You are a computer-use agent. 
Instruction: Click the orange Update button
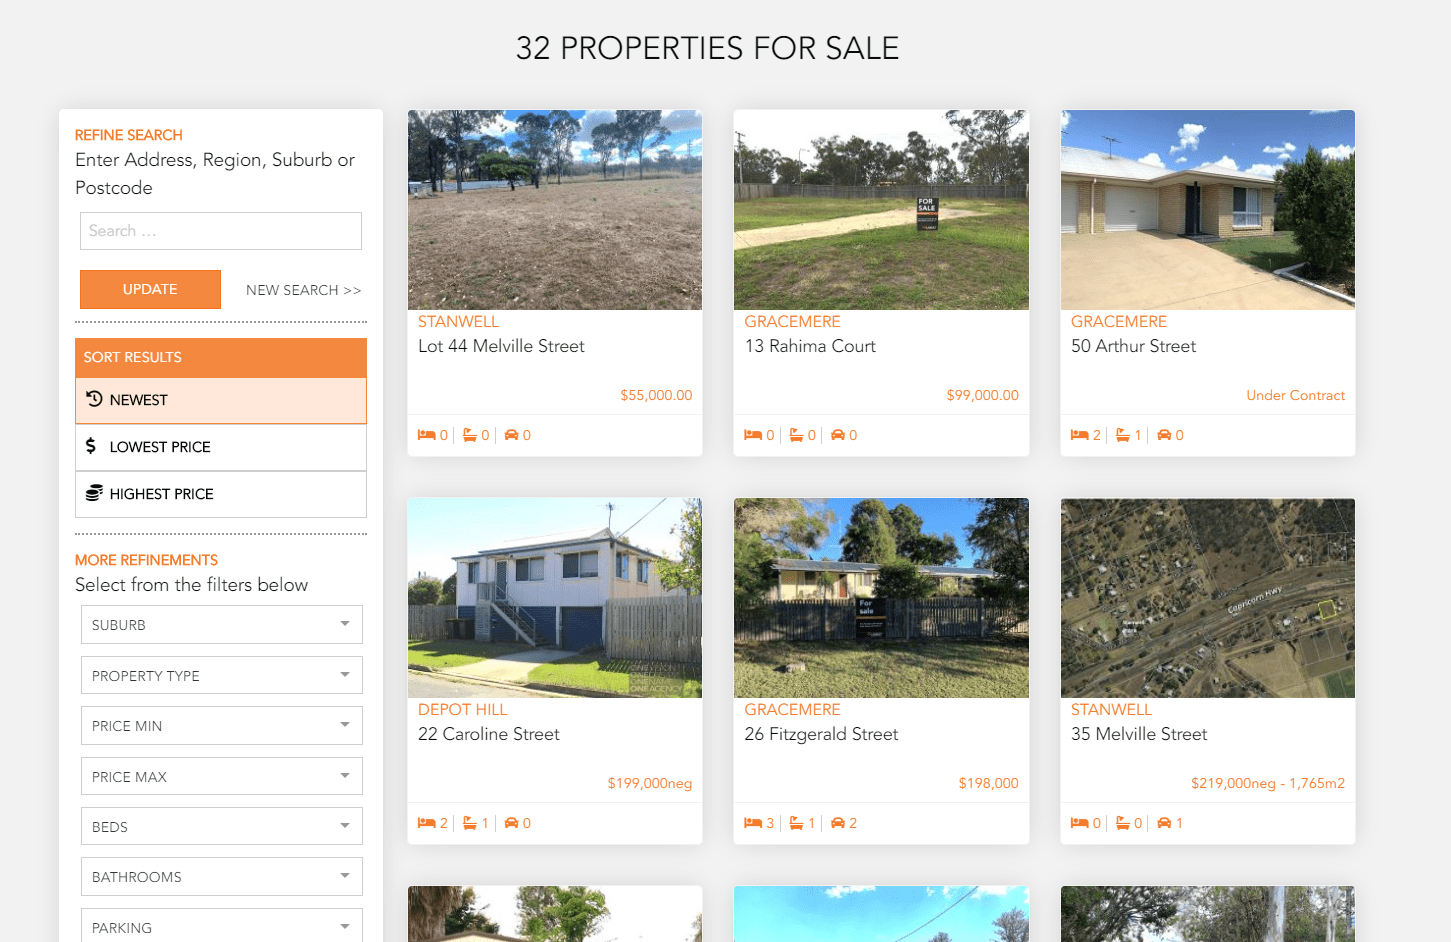click(150, 289)
